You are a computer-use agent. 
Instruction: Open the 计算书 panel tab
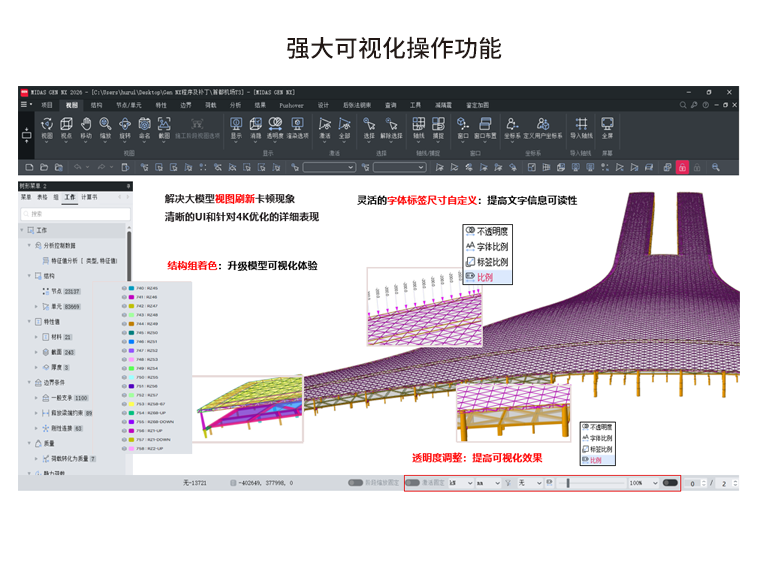[x=89, y=197]
